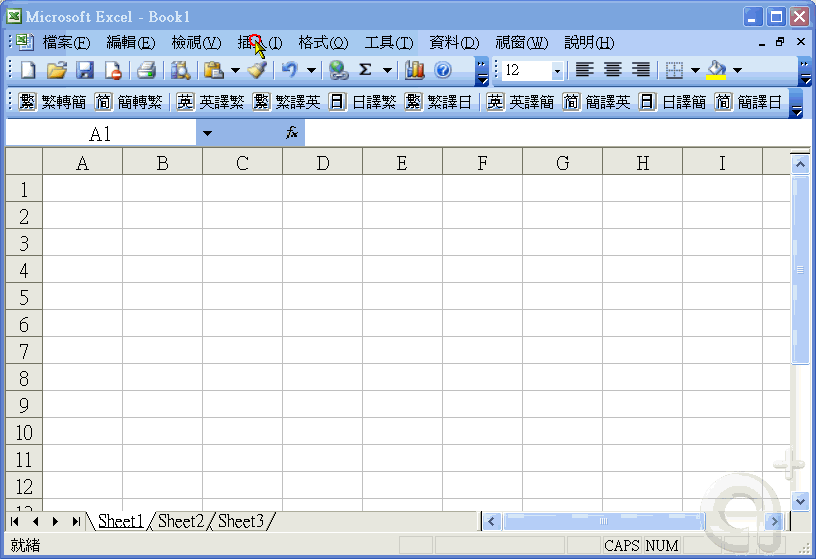Click the 簡轉繁 conversion button

coord(129,101)
